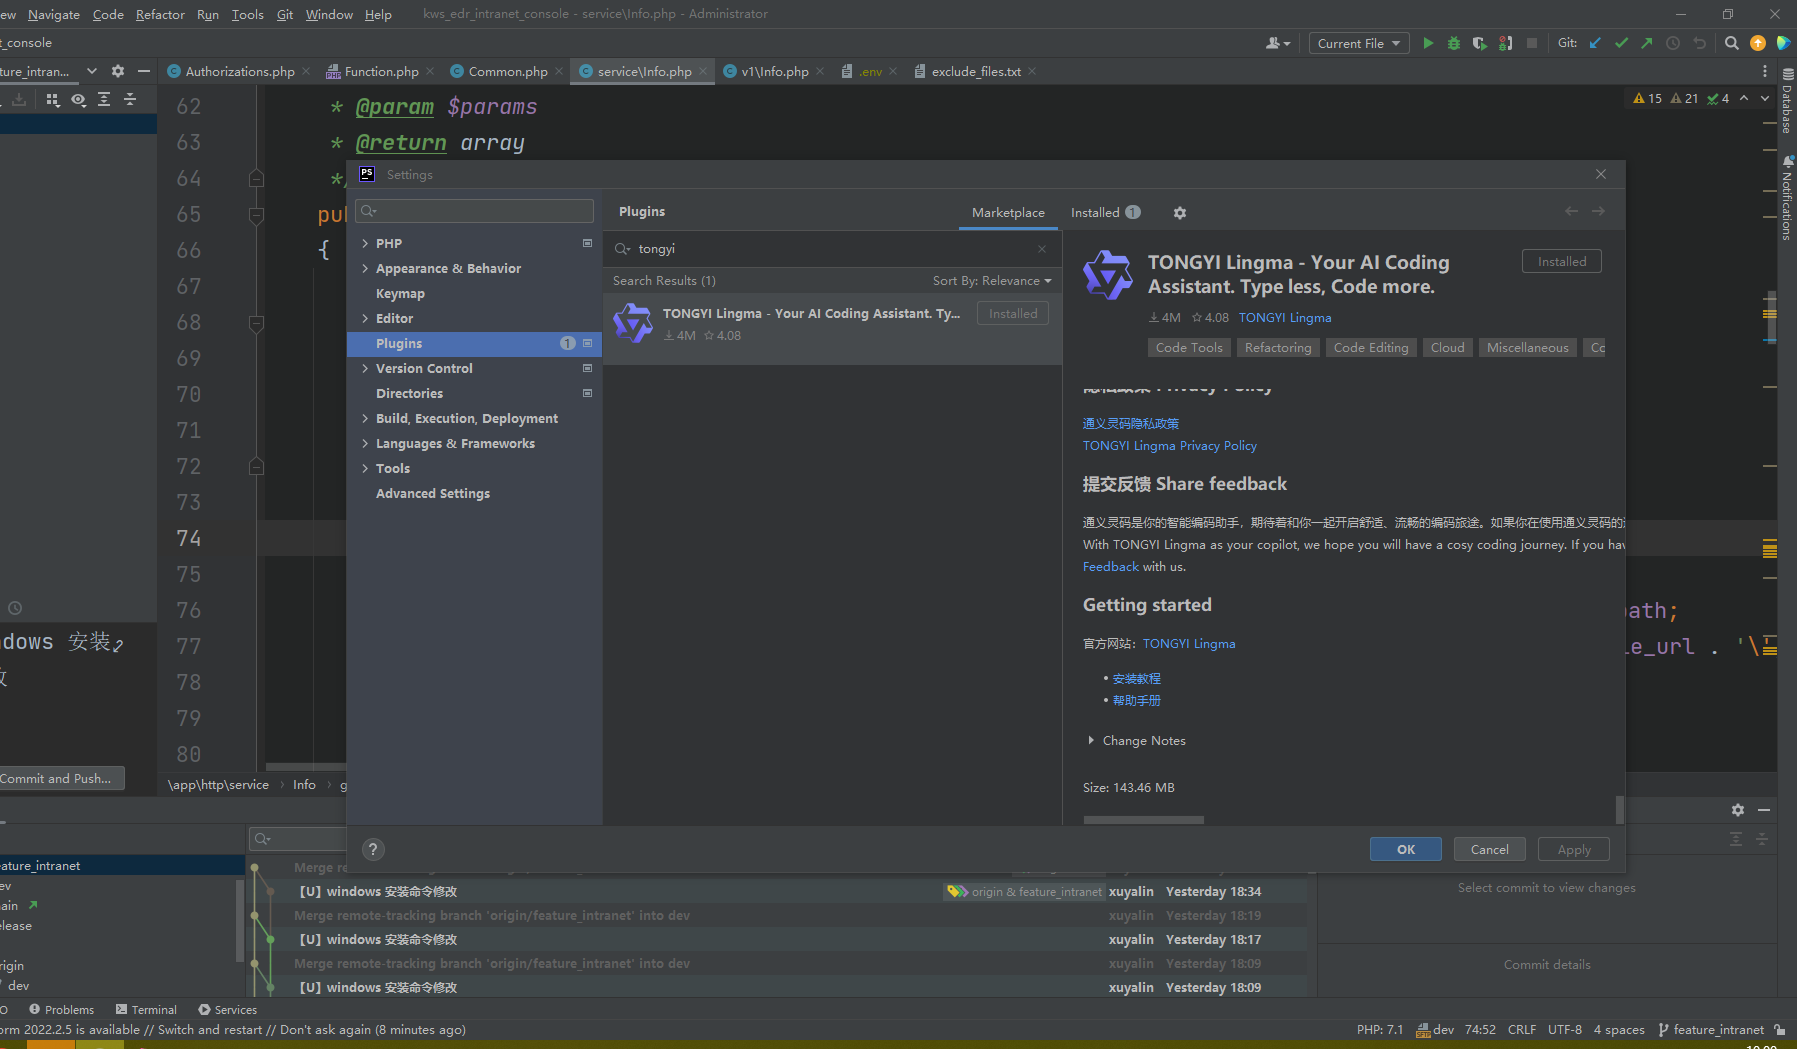Go to the next highlighted error arrow
The width and height of the screenshot is (1797, 1049).
point(1765,98)
